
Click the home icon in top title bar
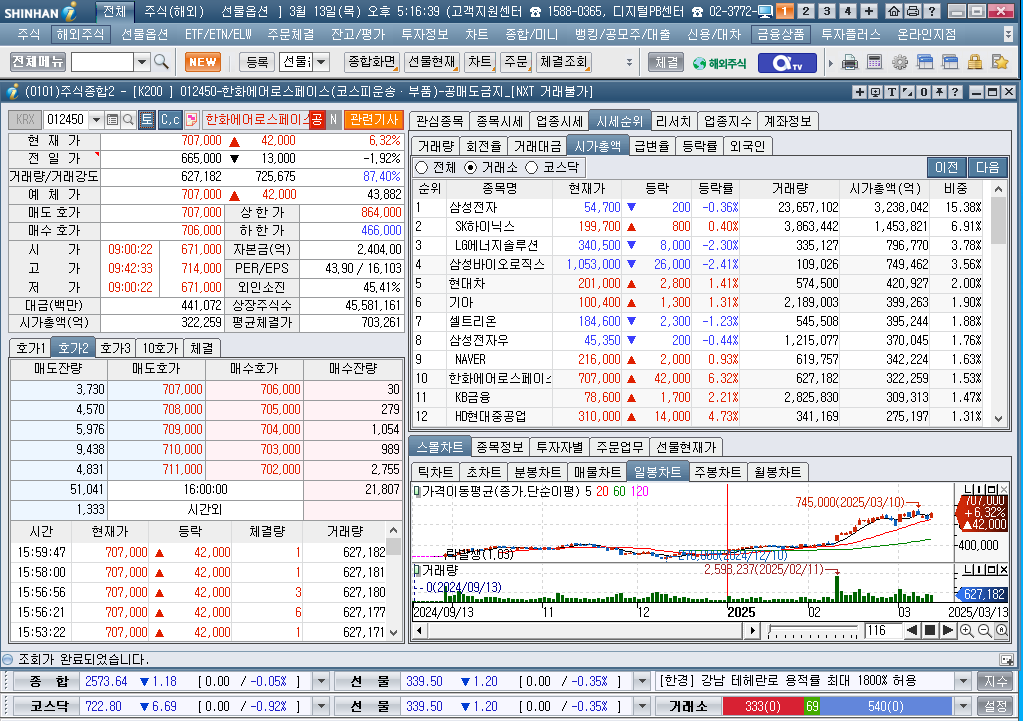click(x=894, y=11)
